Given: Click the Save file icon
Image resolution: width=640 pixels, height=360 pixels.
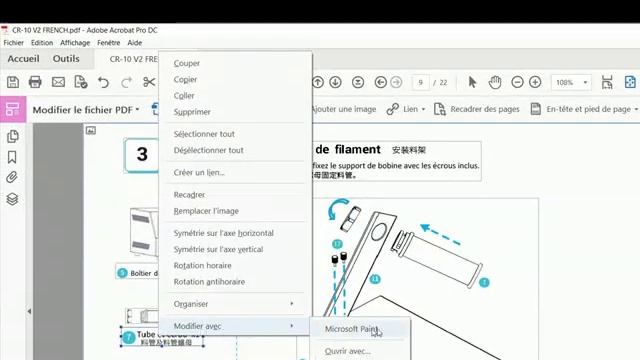Looking at the screenshot, I should coord(13,82).
